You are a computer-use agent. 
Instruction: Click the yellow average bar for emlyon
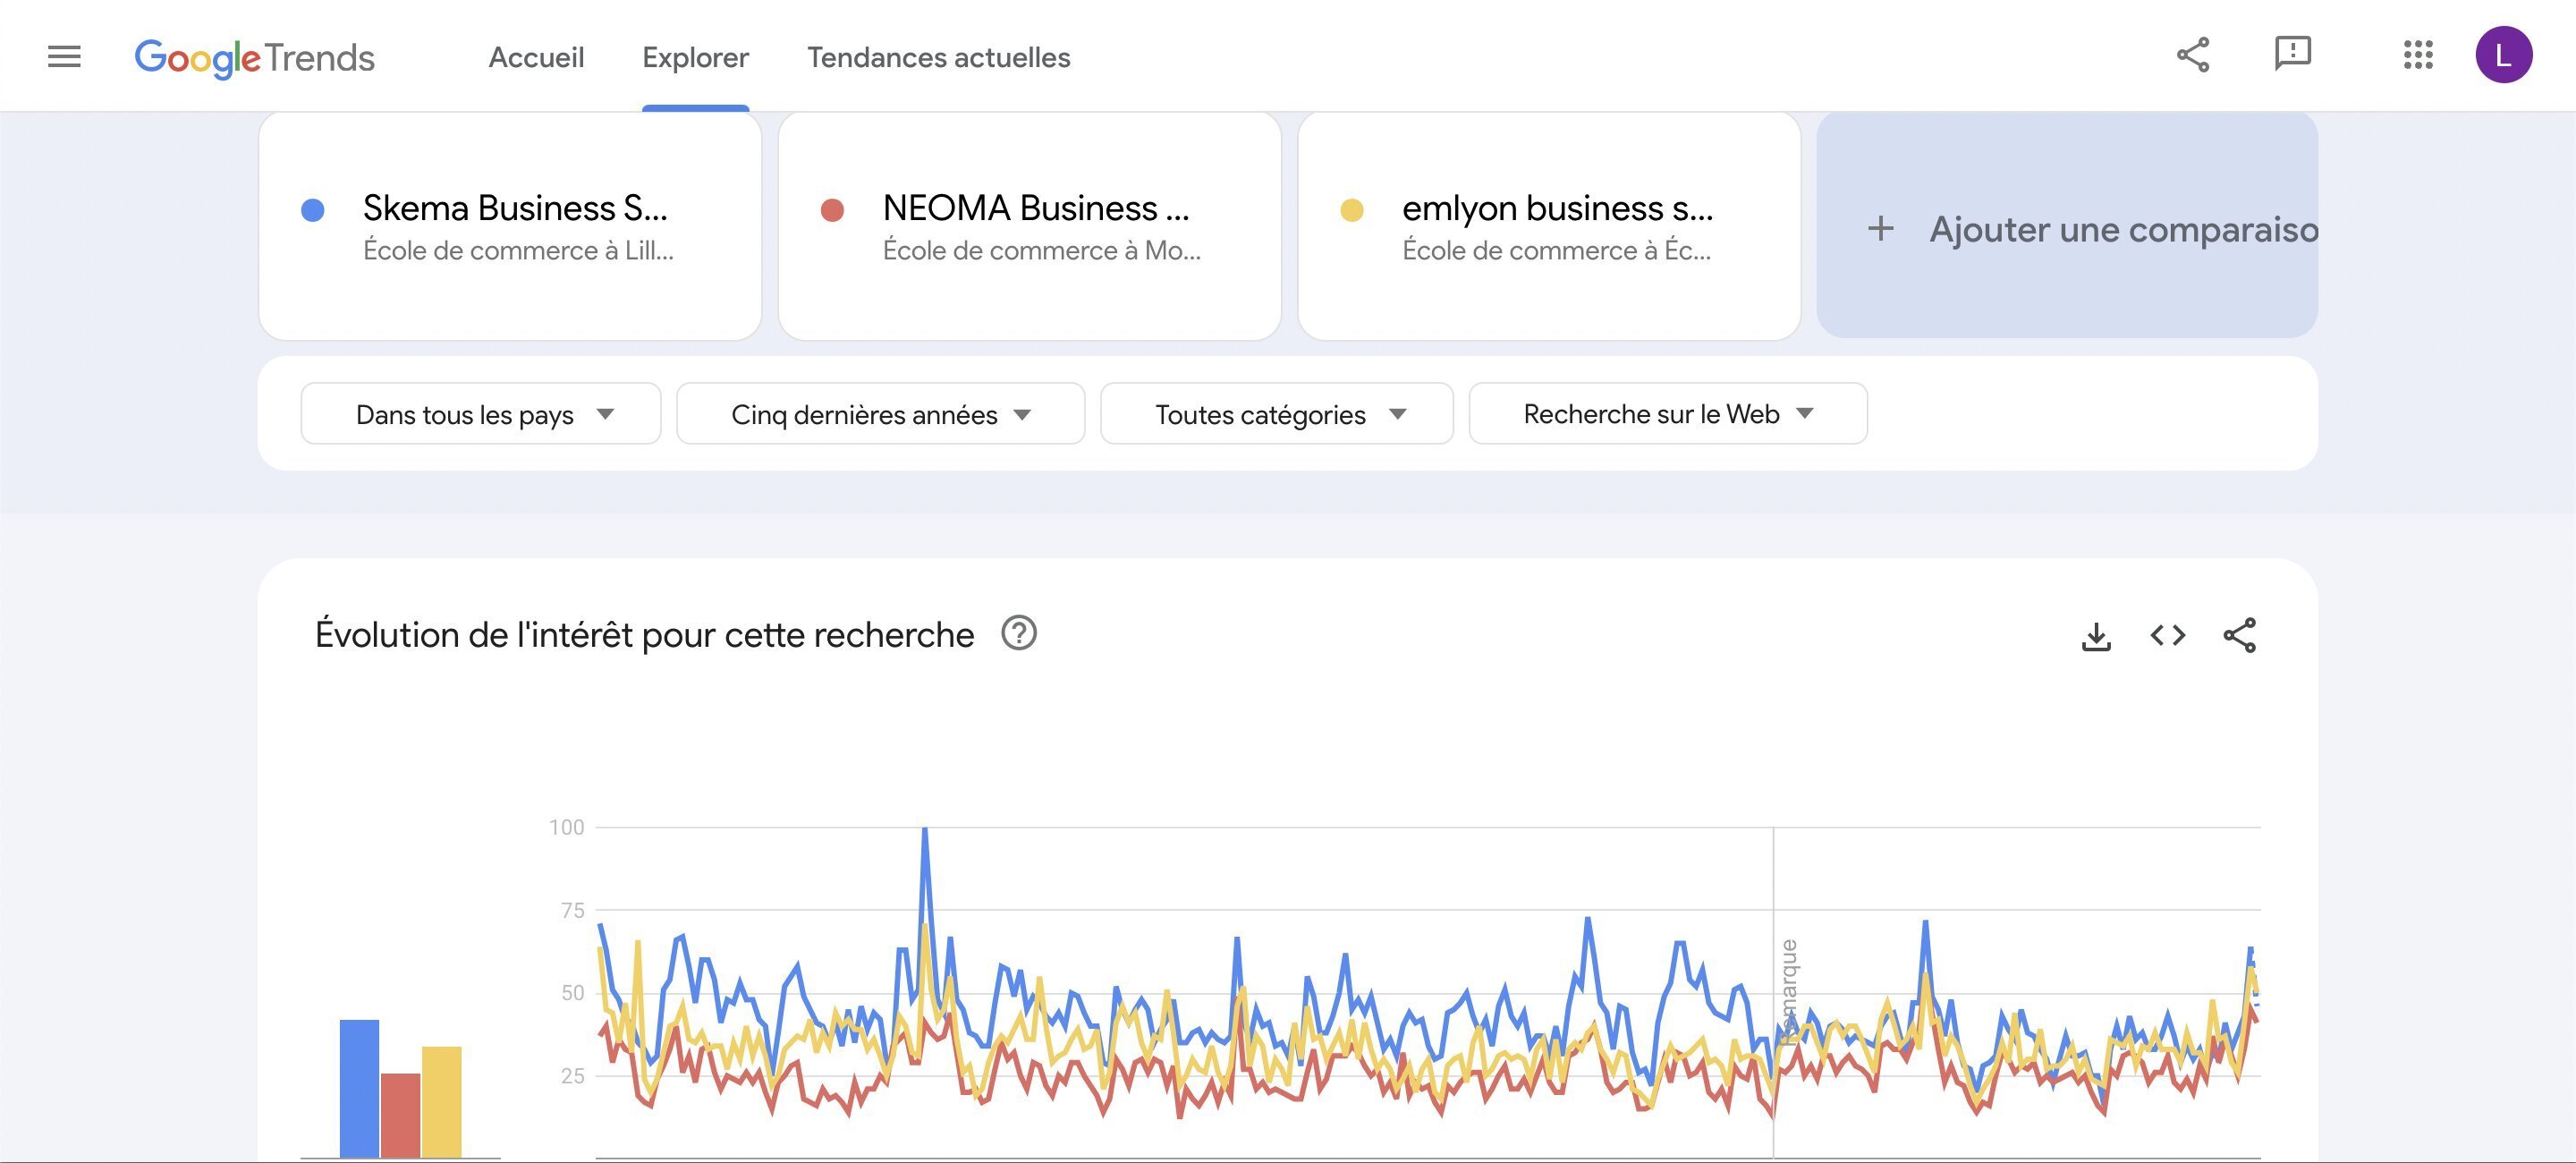pos(442,1102)
